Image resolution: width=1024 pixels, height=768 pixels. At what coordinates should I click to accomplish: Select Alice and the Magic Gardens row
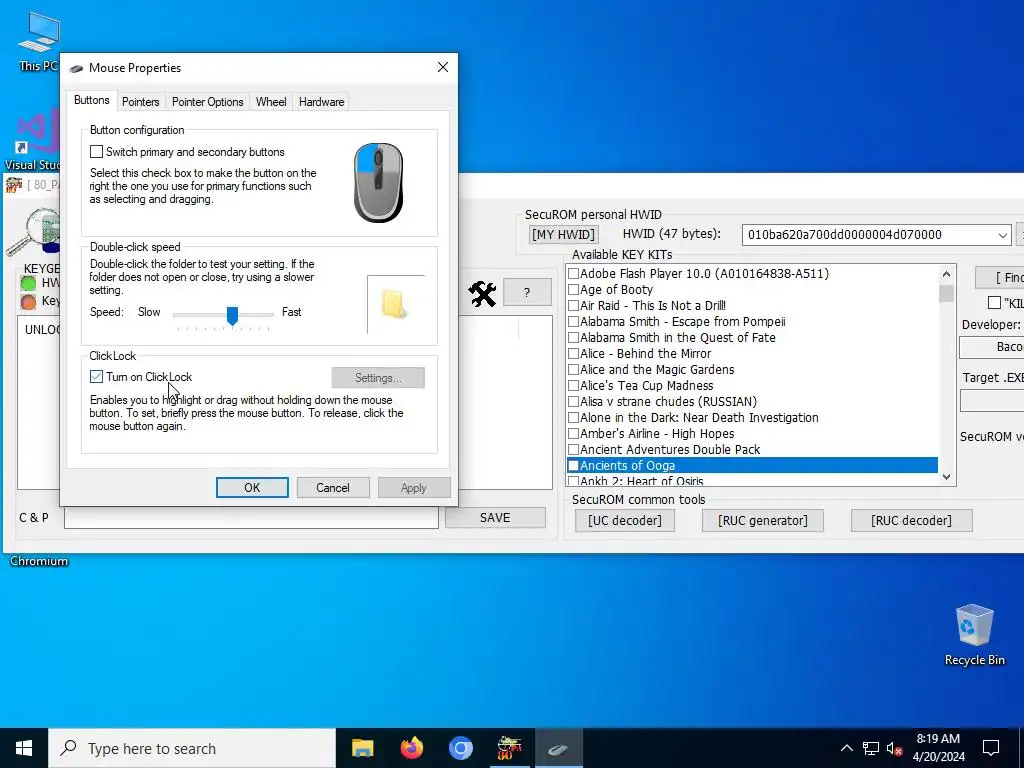point(752,369)
